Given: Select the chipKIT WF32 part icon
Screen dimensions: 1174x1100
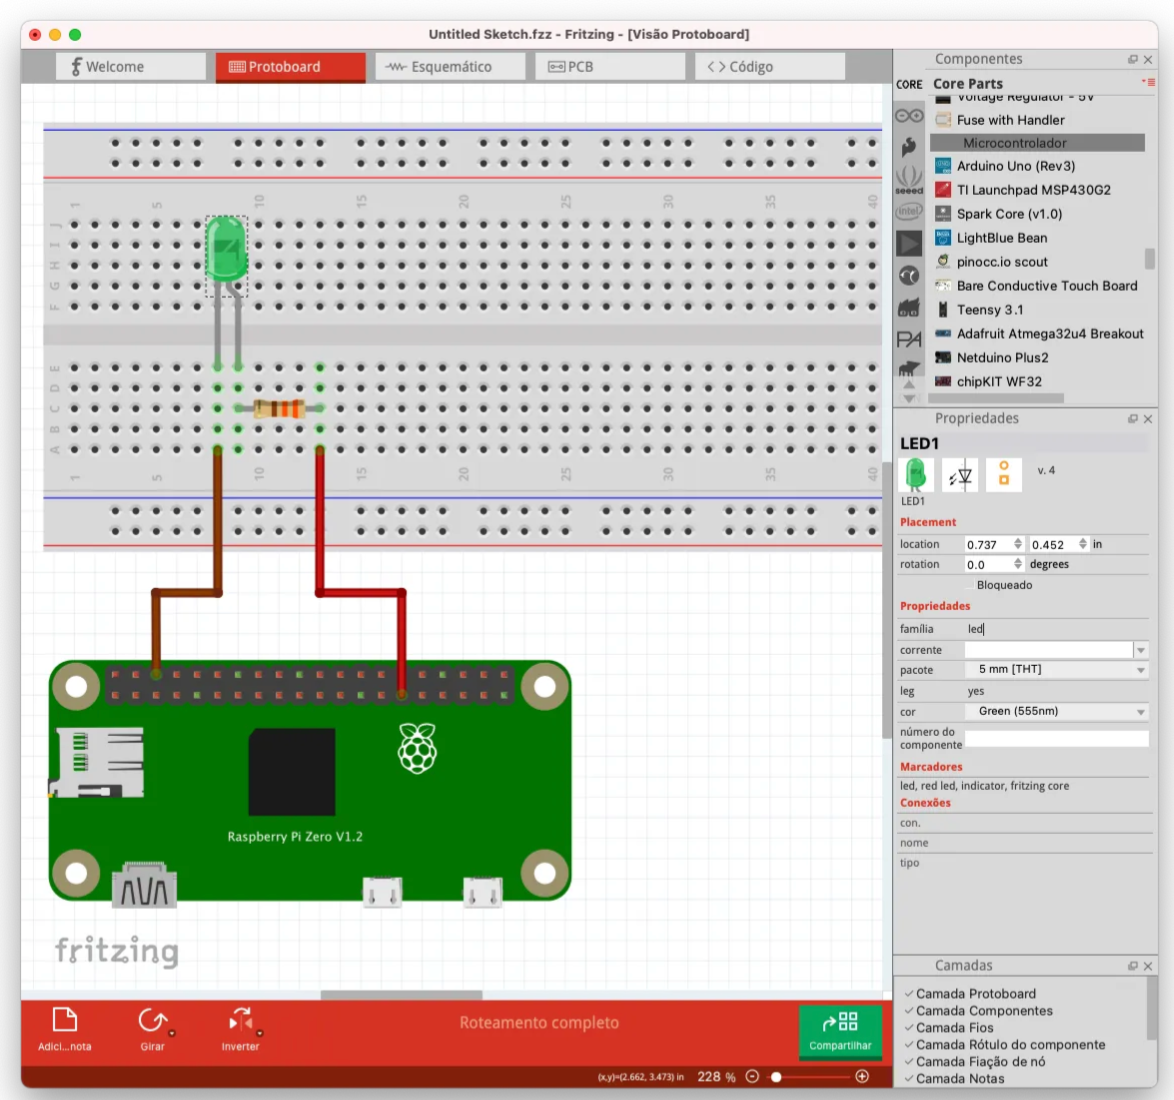Looking at the screenshot, I should click(943, 381).
